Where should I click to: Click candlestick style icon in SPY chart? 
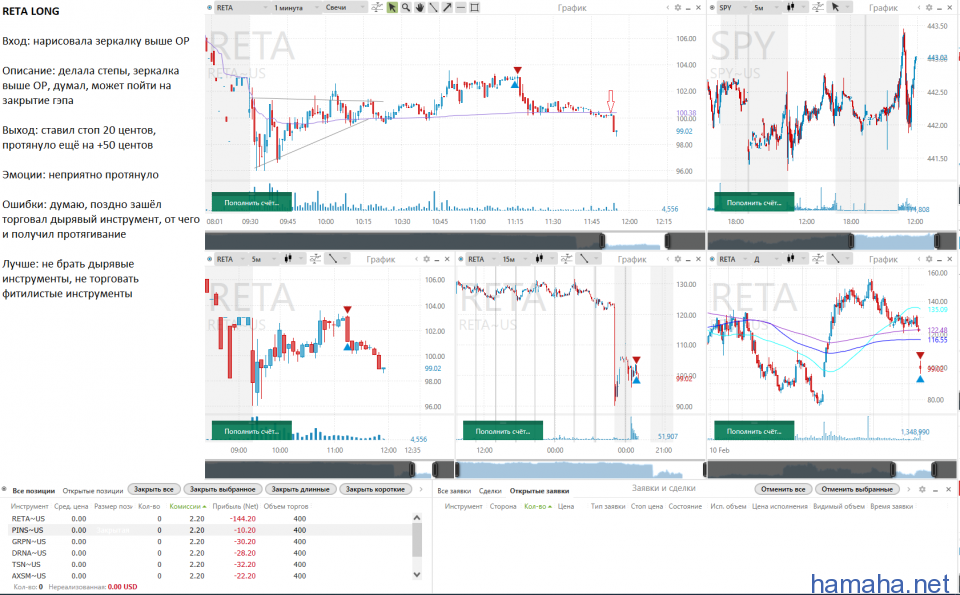(x=790, y=7)
